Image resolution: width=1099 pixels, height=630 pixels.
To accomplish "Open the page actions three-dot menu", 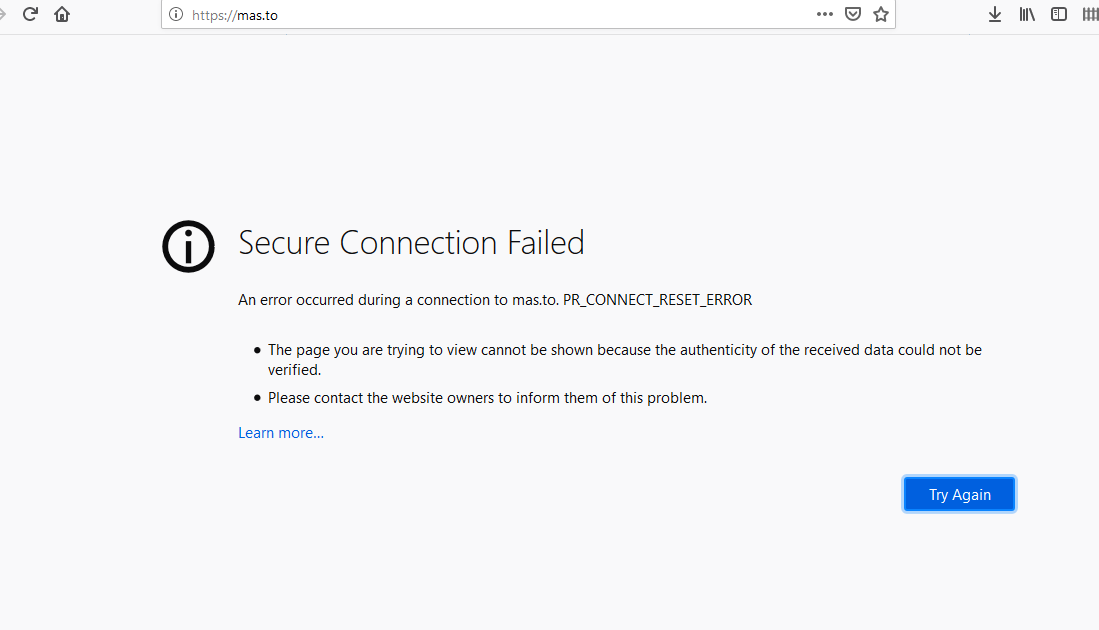I will (825, 14).
